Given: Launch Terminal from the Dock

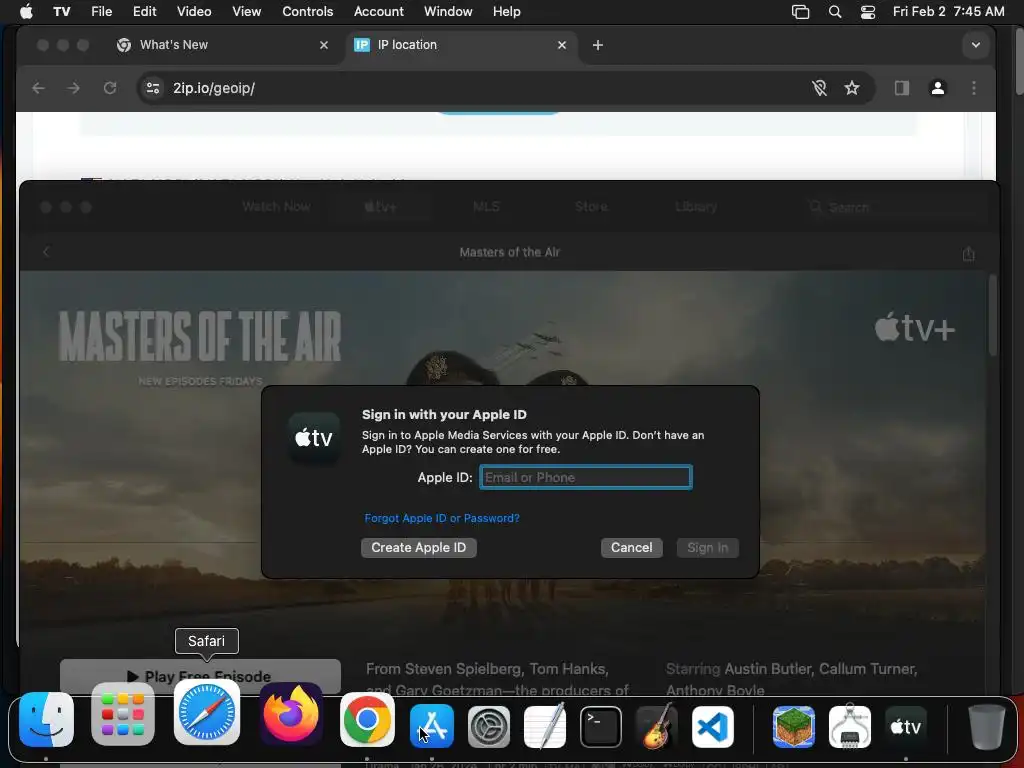Looking at the screenshot, I should (601, 727).
